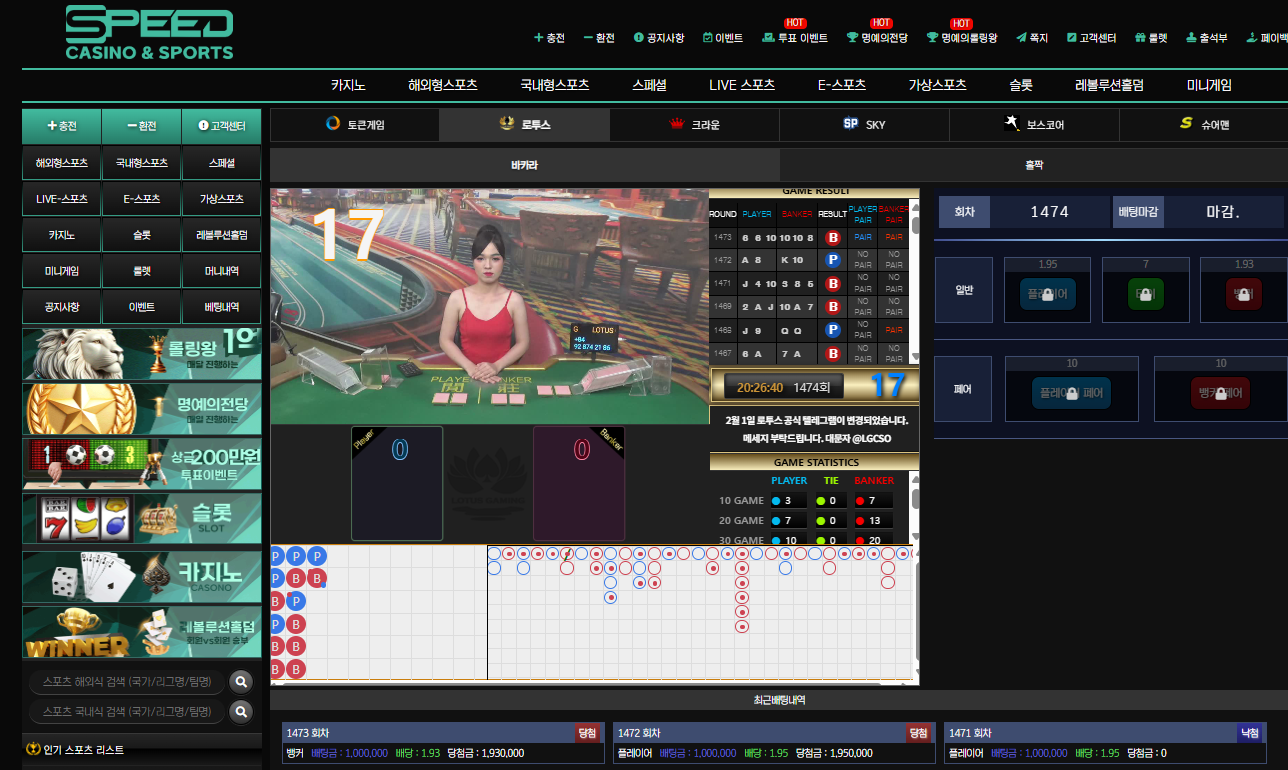Viewport: 1288px width, 770px height.
Task: Click search icon beside 국내식 검색 field
Action: [241, 712]
